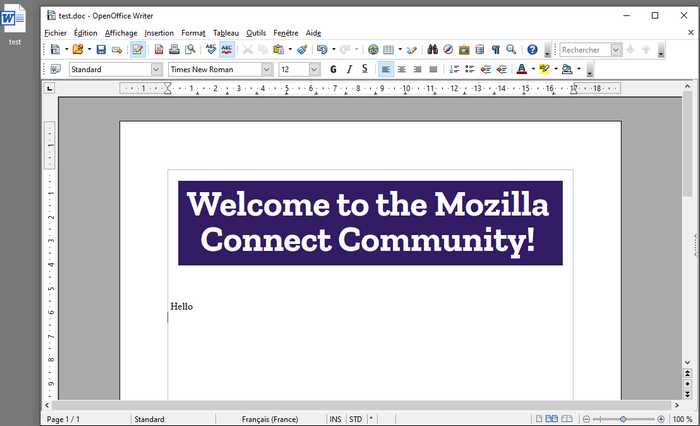Open the Times New Roman font dropdown
Image resolution: width=700 pixels, height=426 pixels.
point(267,70)
